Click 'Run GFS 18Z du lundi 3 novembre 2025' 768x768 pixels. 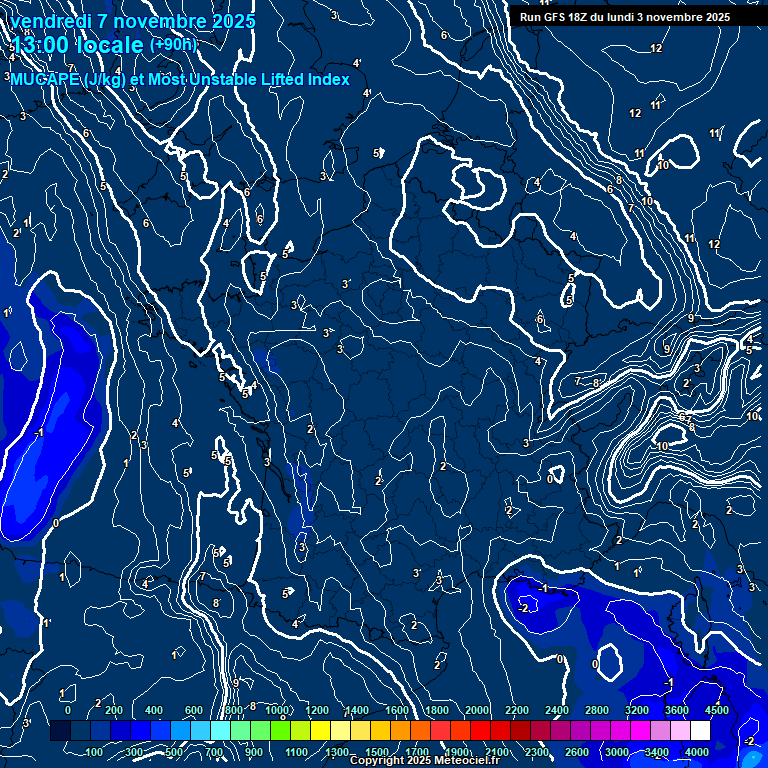coord(625,17)
